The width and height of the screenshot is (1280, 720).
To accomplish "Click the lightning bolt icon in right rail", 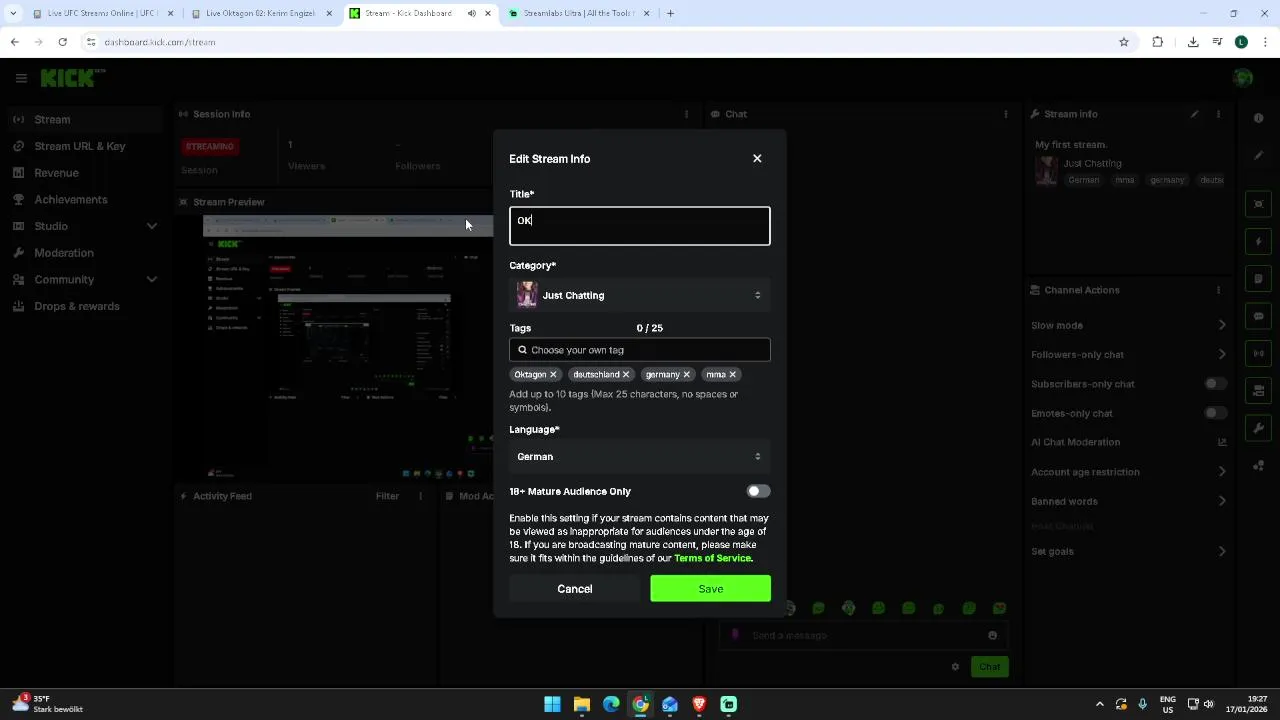I will [x=1259, y=241].
